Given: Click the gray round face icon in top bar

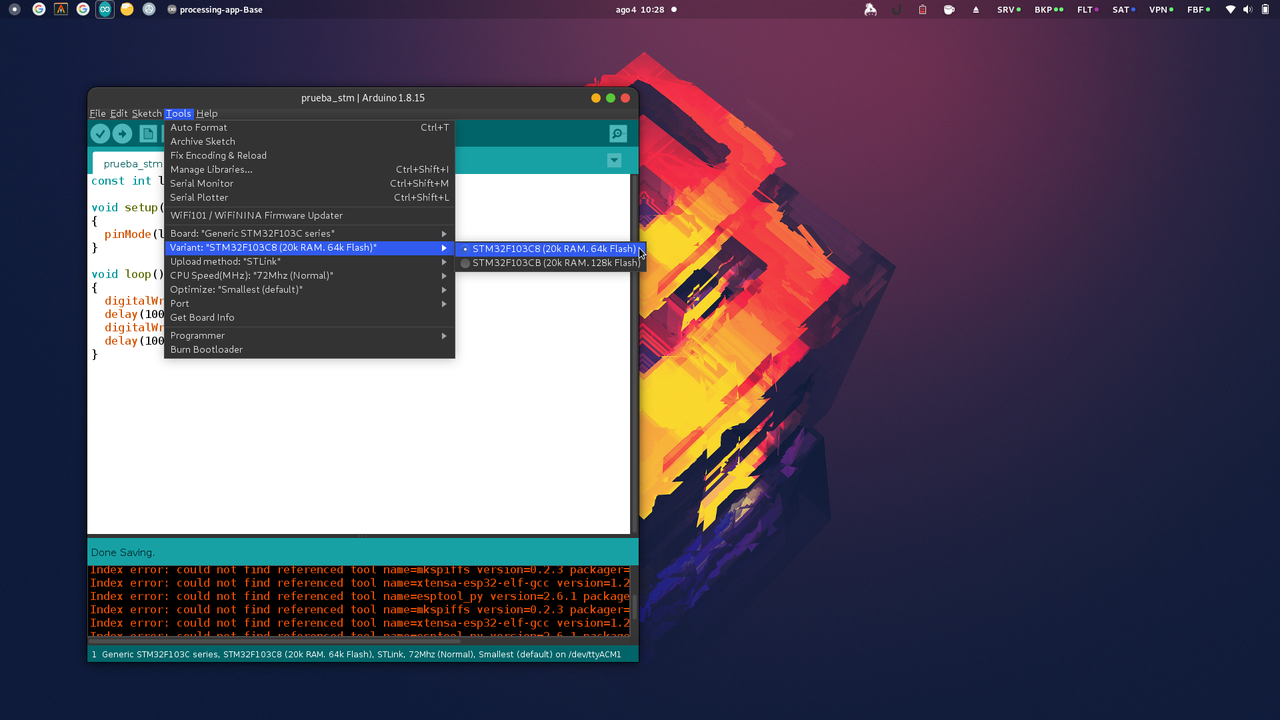Looking at the screenshot, I should coord(149,9).
